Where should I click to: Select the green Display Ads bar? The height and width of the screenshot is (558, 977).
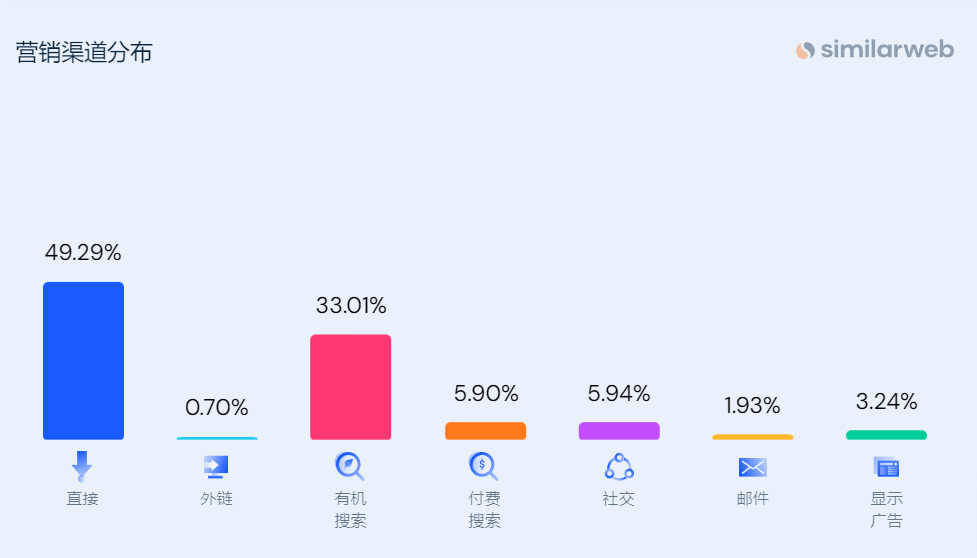click(x=886, y=435)
